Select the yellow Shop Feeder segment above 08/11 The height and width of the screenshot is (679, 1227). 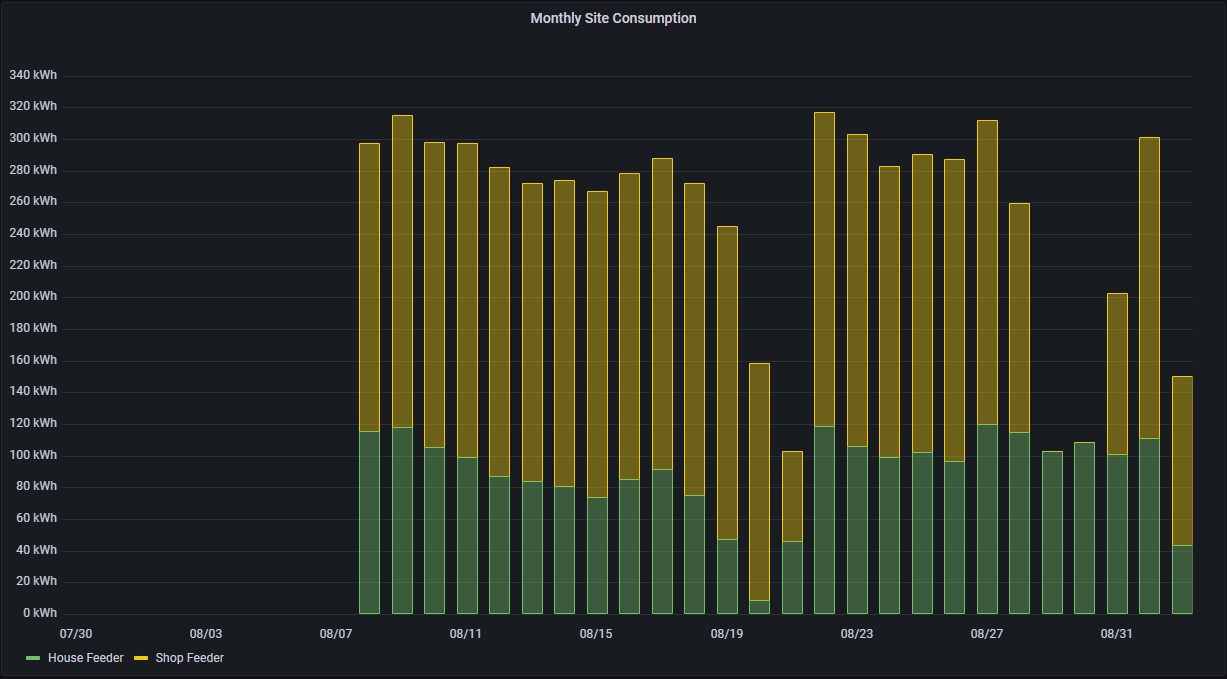(467, 300)
